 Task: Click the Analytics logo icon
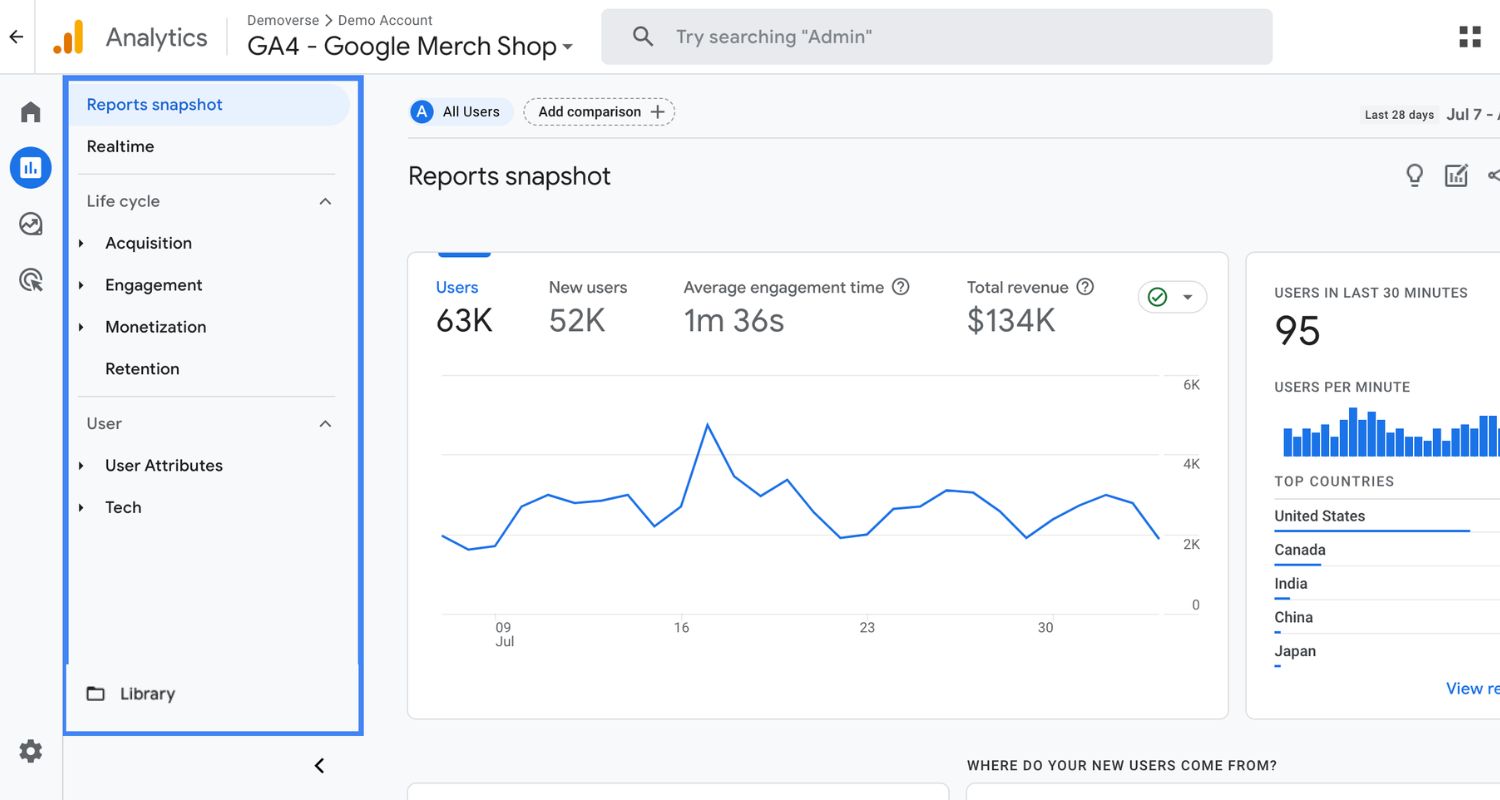pos(68,37)
